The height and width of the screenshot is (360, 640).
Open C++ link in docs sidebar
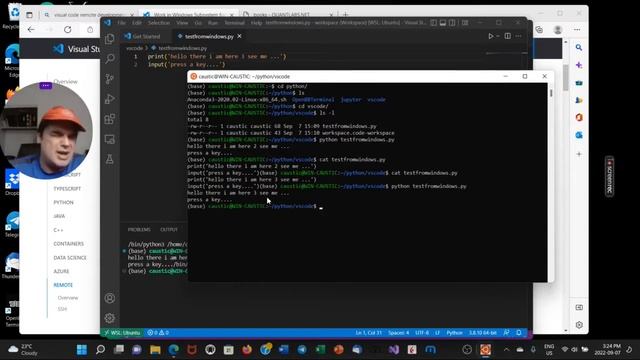coord(58,230)
